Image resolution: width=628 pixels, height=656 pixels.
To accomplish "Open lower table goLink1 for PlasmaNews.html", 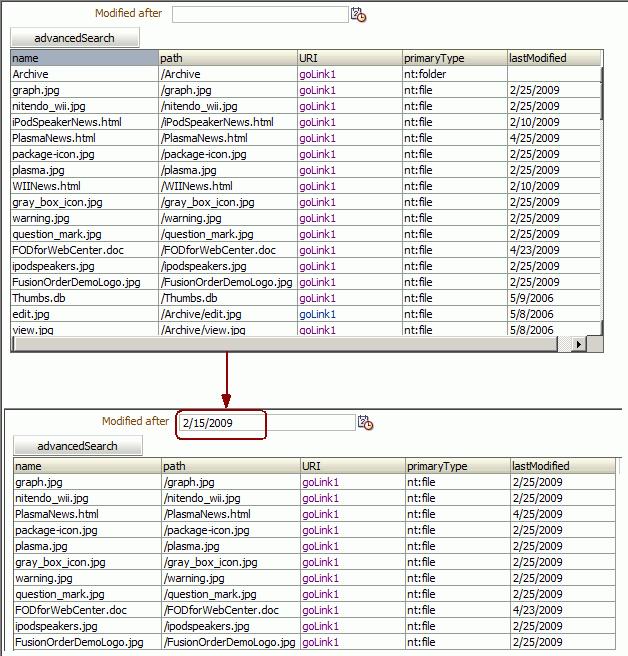I will [320, 514].
